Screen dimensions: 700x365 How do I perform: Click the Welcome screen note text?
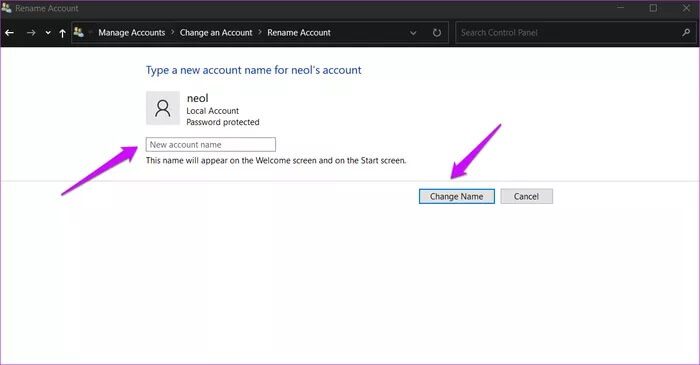[x=276, y=161]
